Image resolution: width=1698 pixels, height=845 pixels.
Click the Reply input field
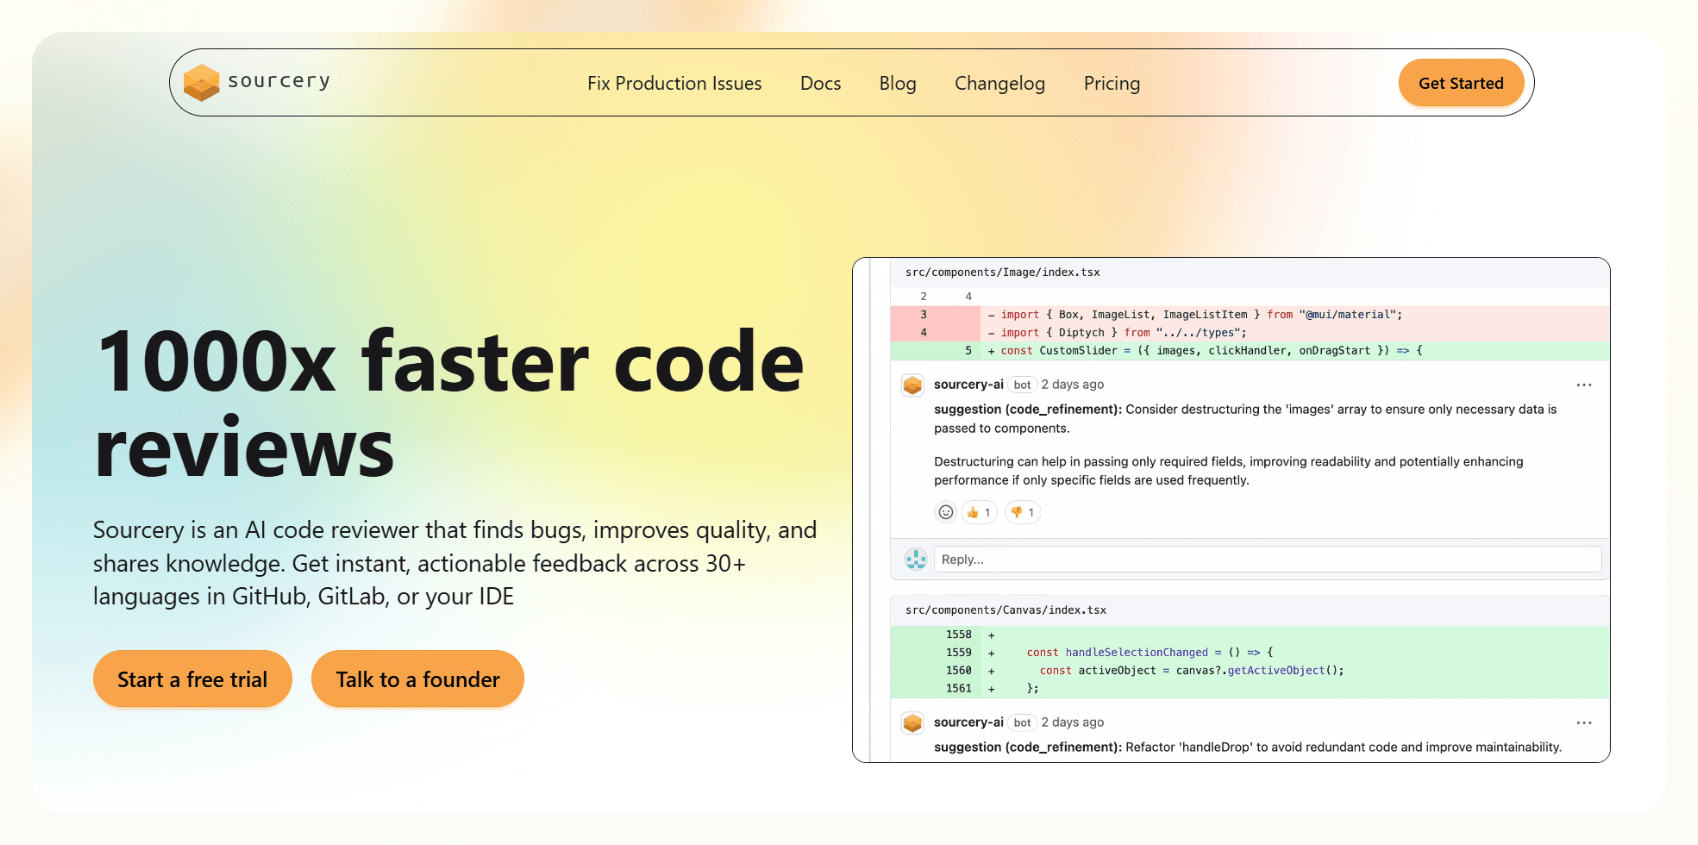[1267, 559]
